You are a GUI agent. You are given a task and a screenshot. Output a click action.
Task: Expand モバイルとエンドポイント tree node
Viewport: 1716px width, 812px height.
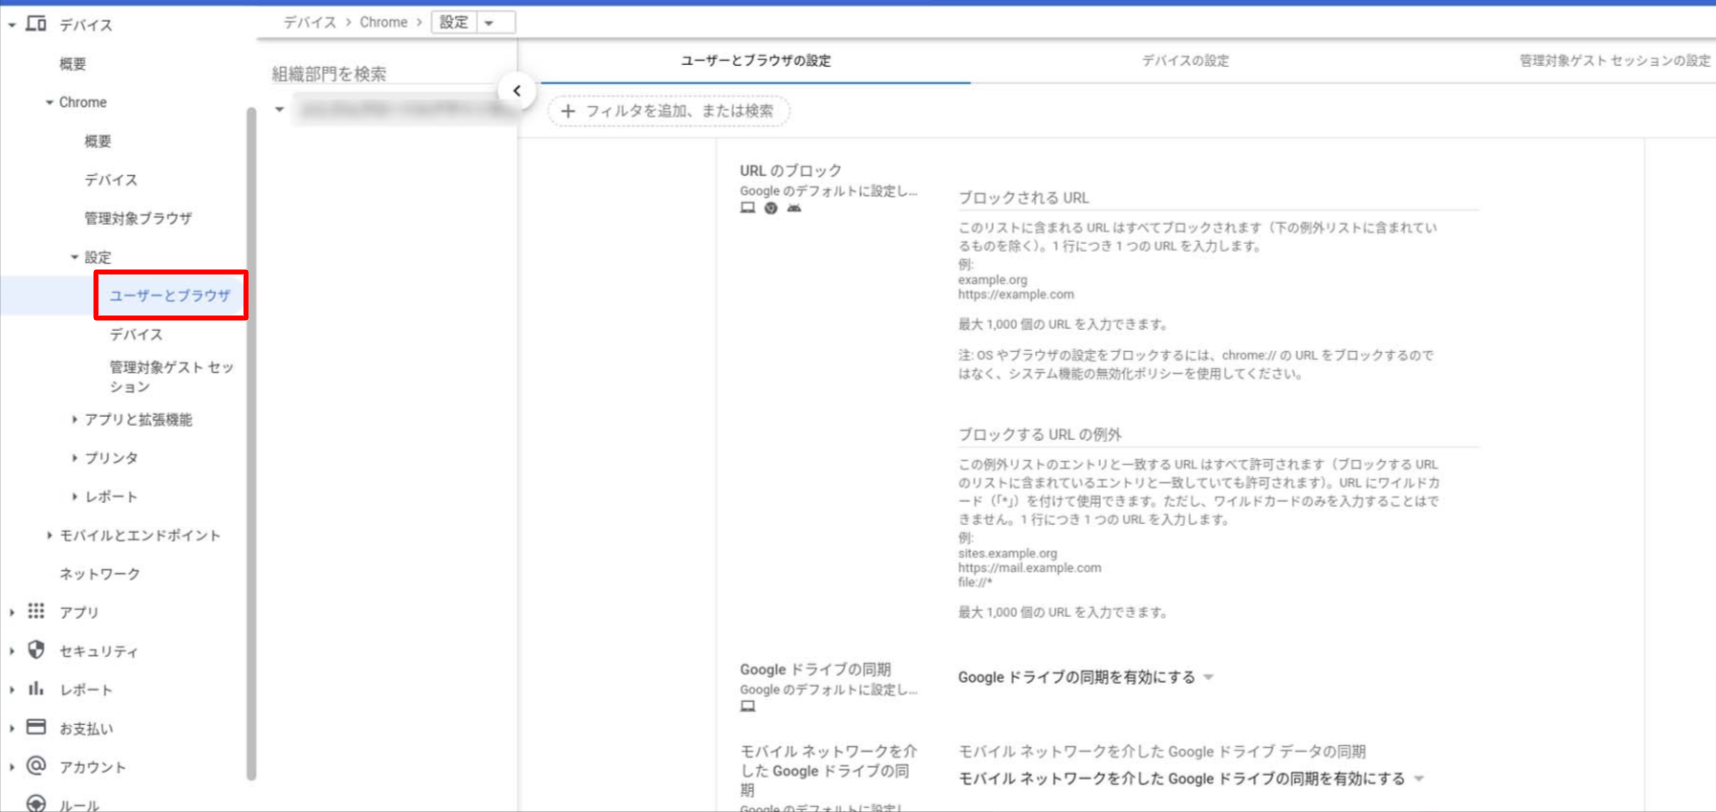pos(49,535)
